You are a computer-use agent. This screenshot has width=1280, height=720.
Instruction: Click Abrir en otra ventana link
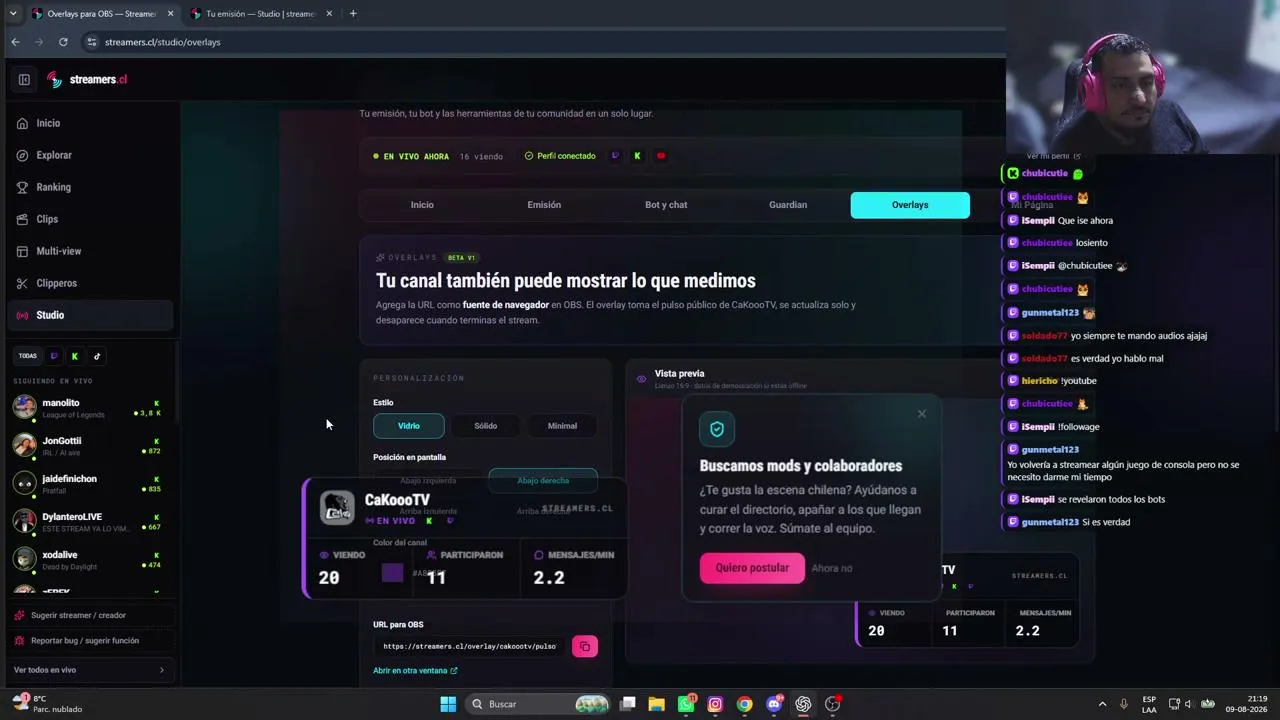click(415, 671)
